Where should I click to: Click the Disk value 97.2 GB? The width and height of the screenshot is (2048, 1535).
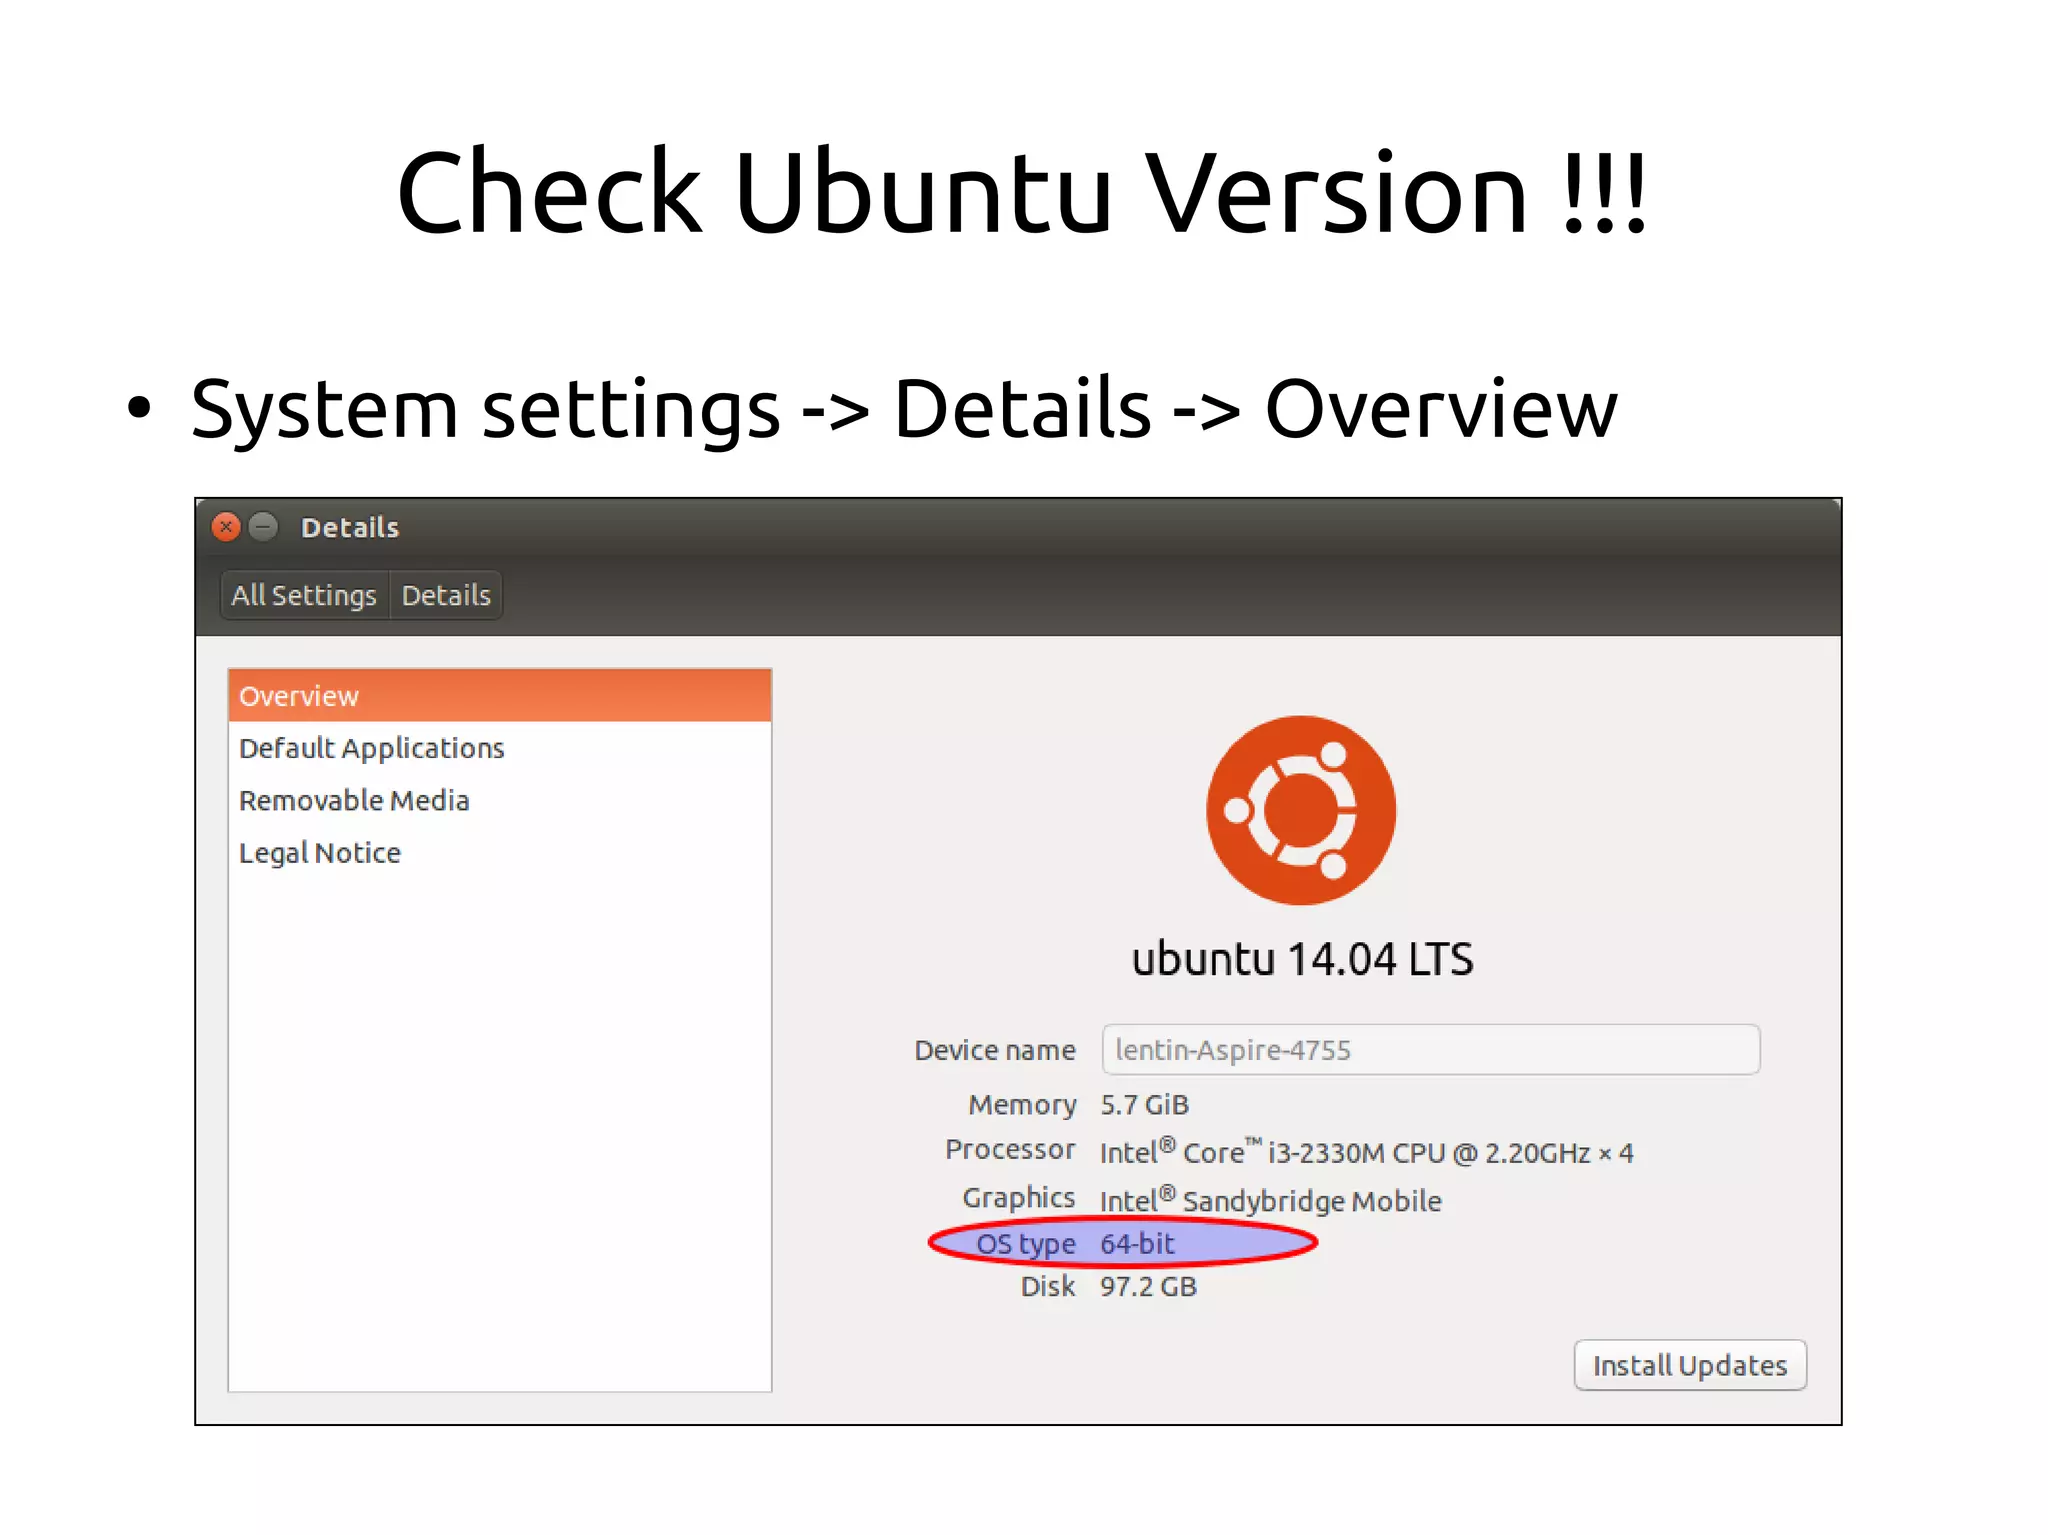pyautogui.click(x=1148, y=1287)
